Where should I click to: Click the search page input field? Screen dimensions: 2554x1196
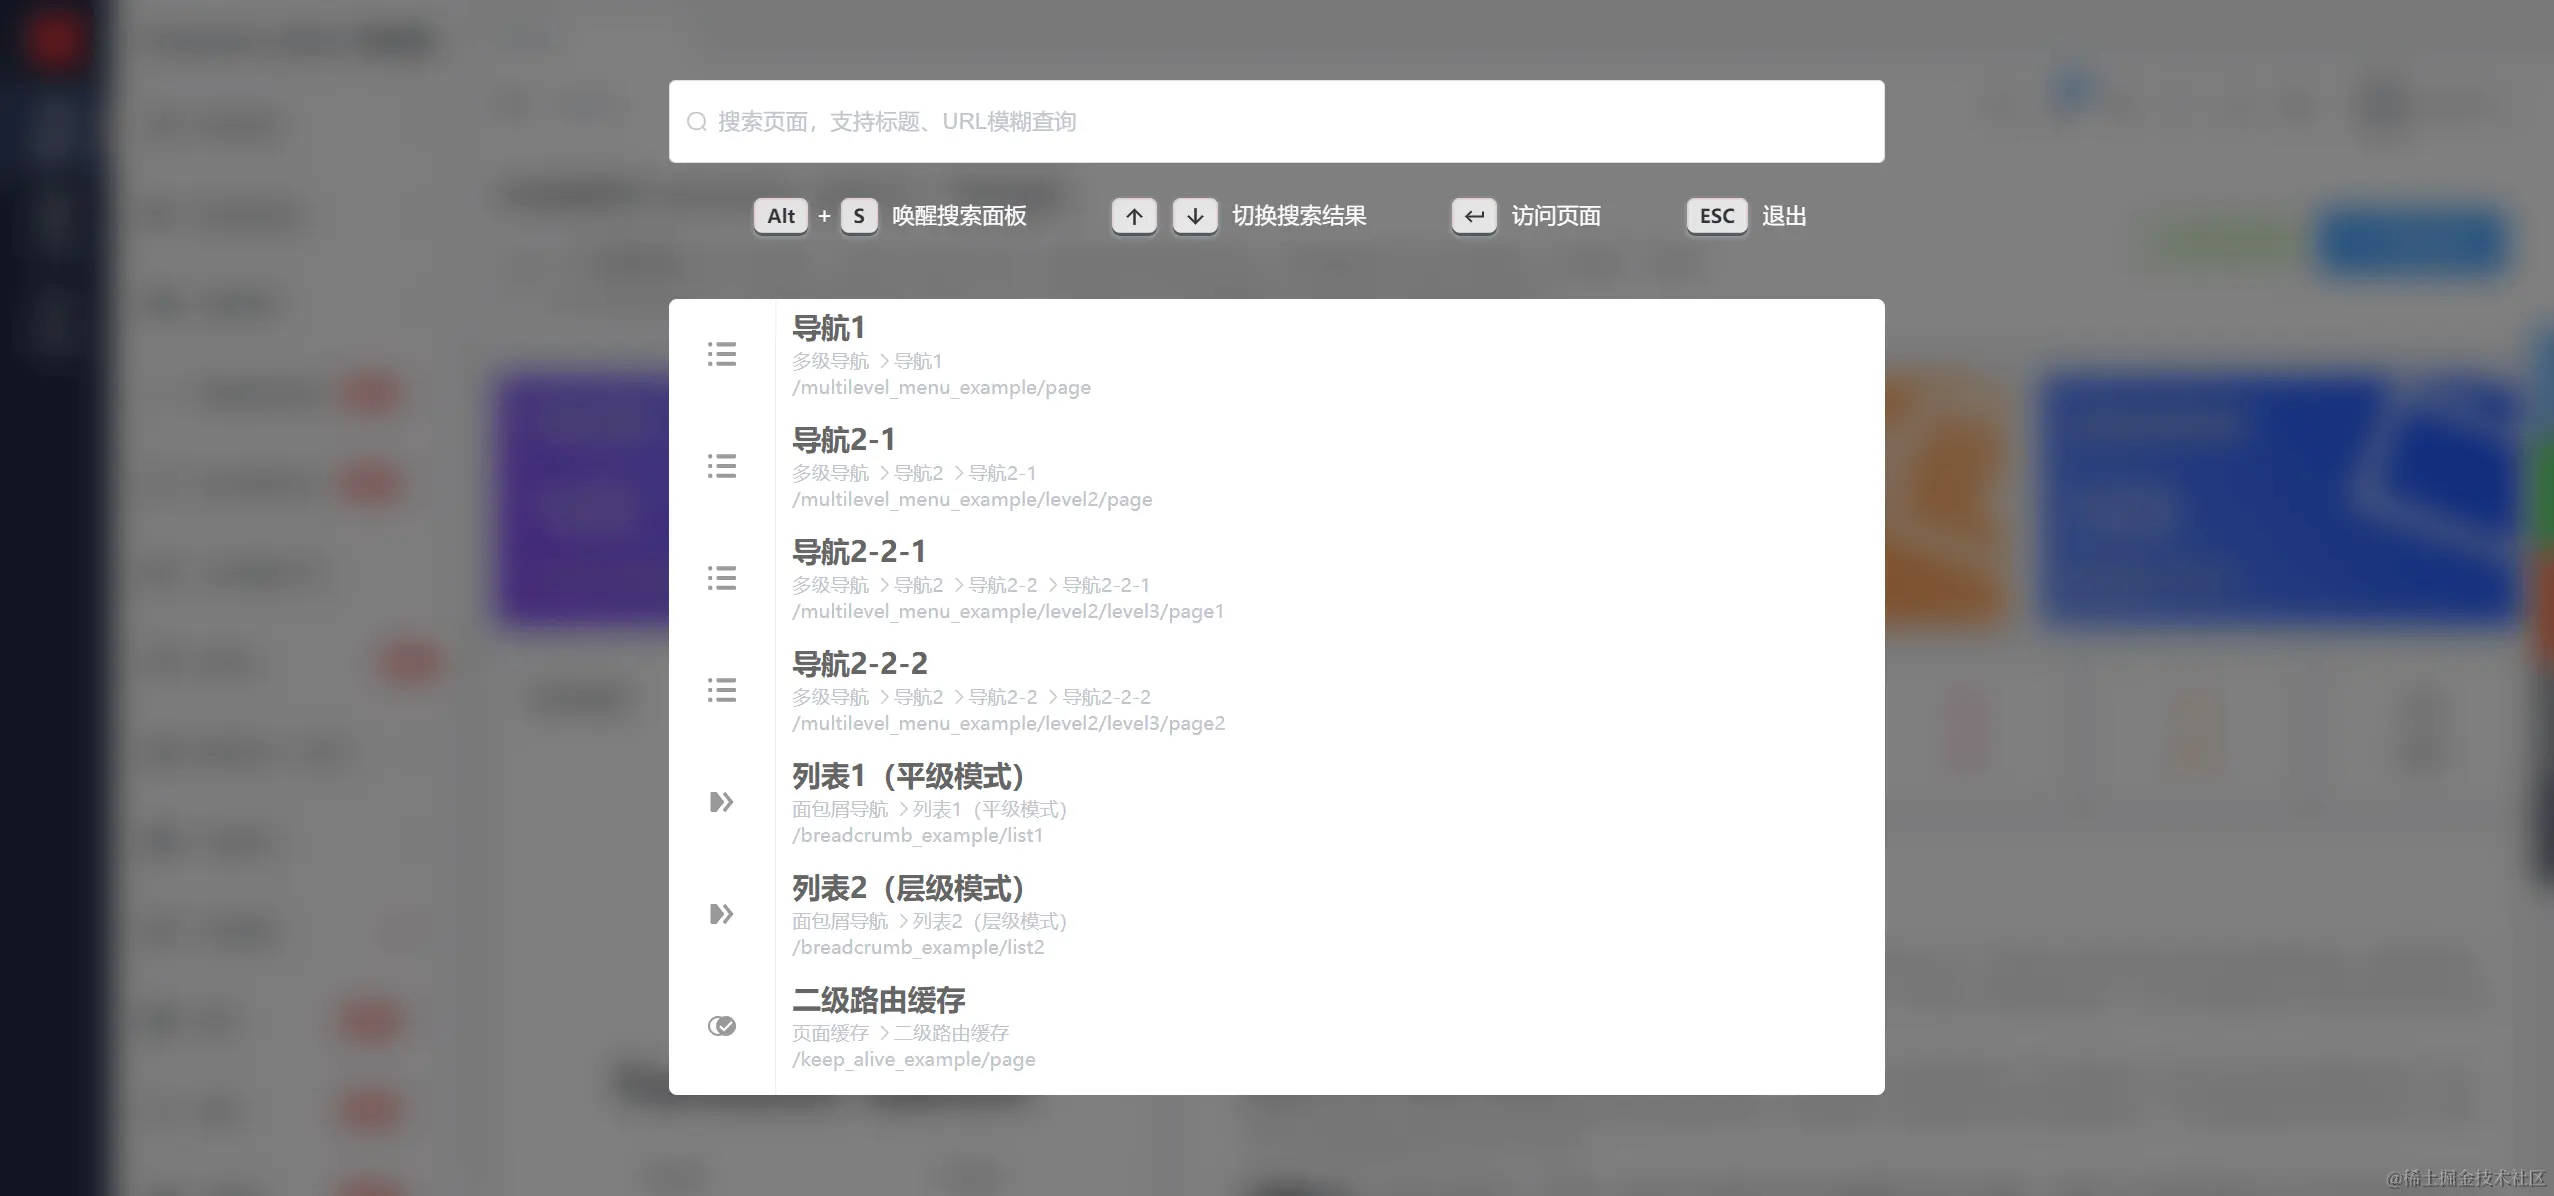click(x=1276, y=121)
